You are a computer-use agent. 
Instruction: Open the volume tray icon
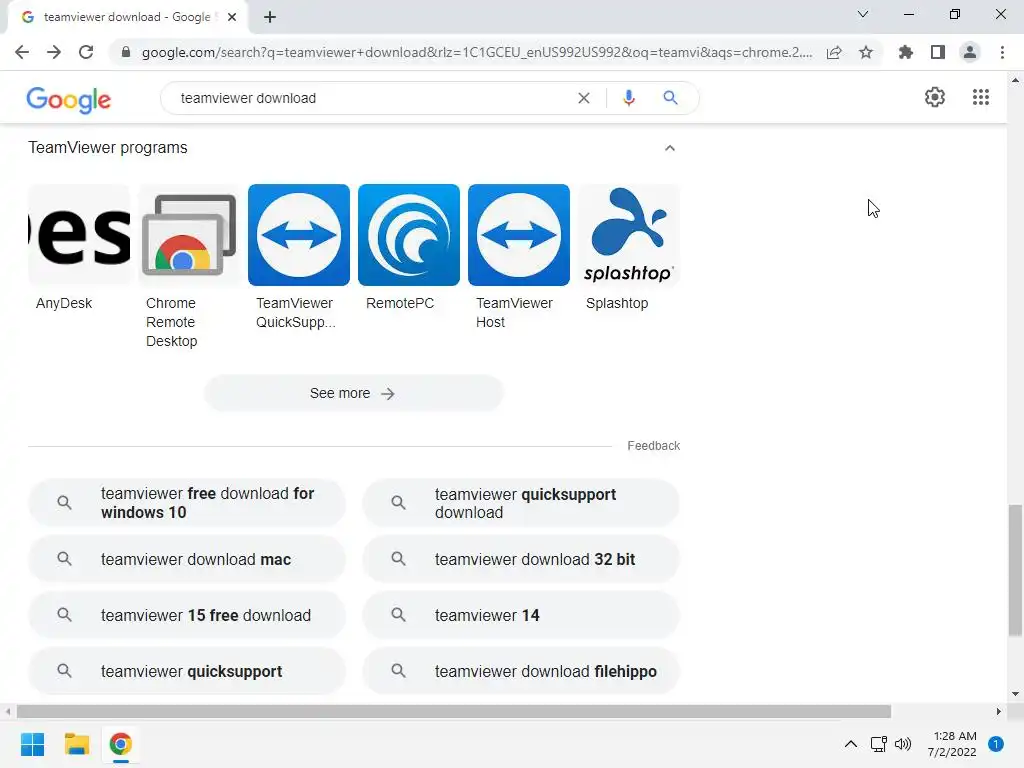903,744
